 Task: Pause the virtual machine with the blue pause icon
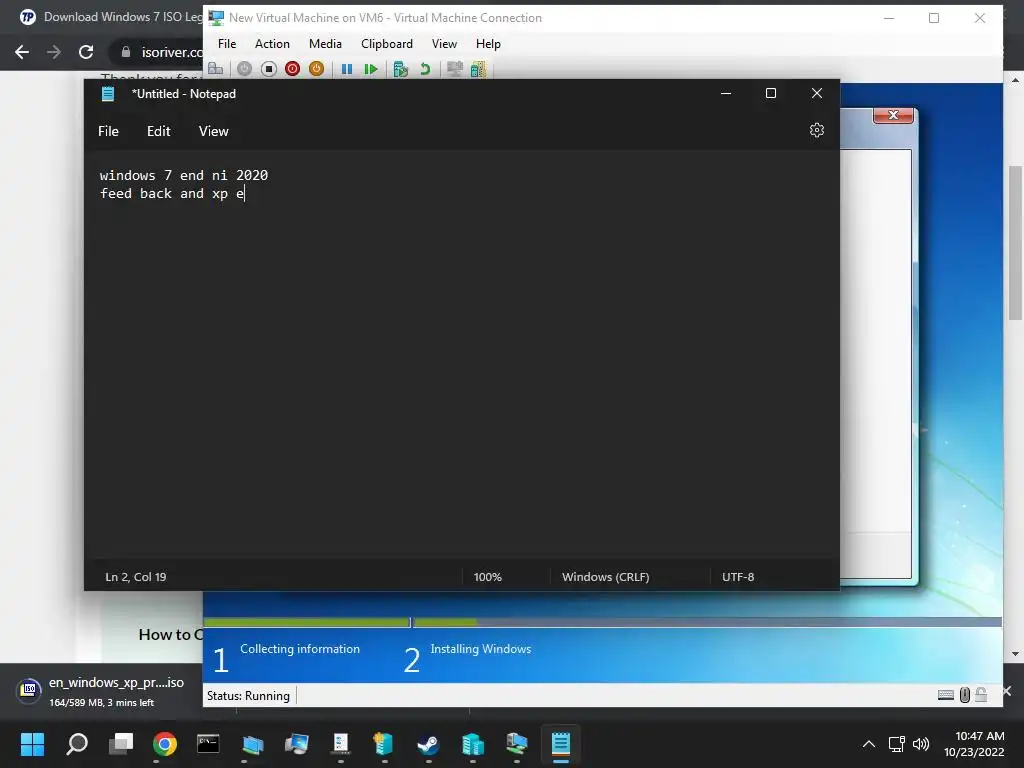point(347,69)
